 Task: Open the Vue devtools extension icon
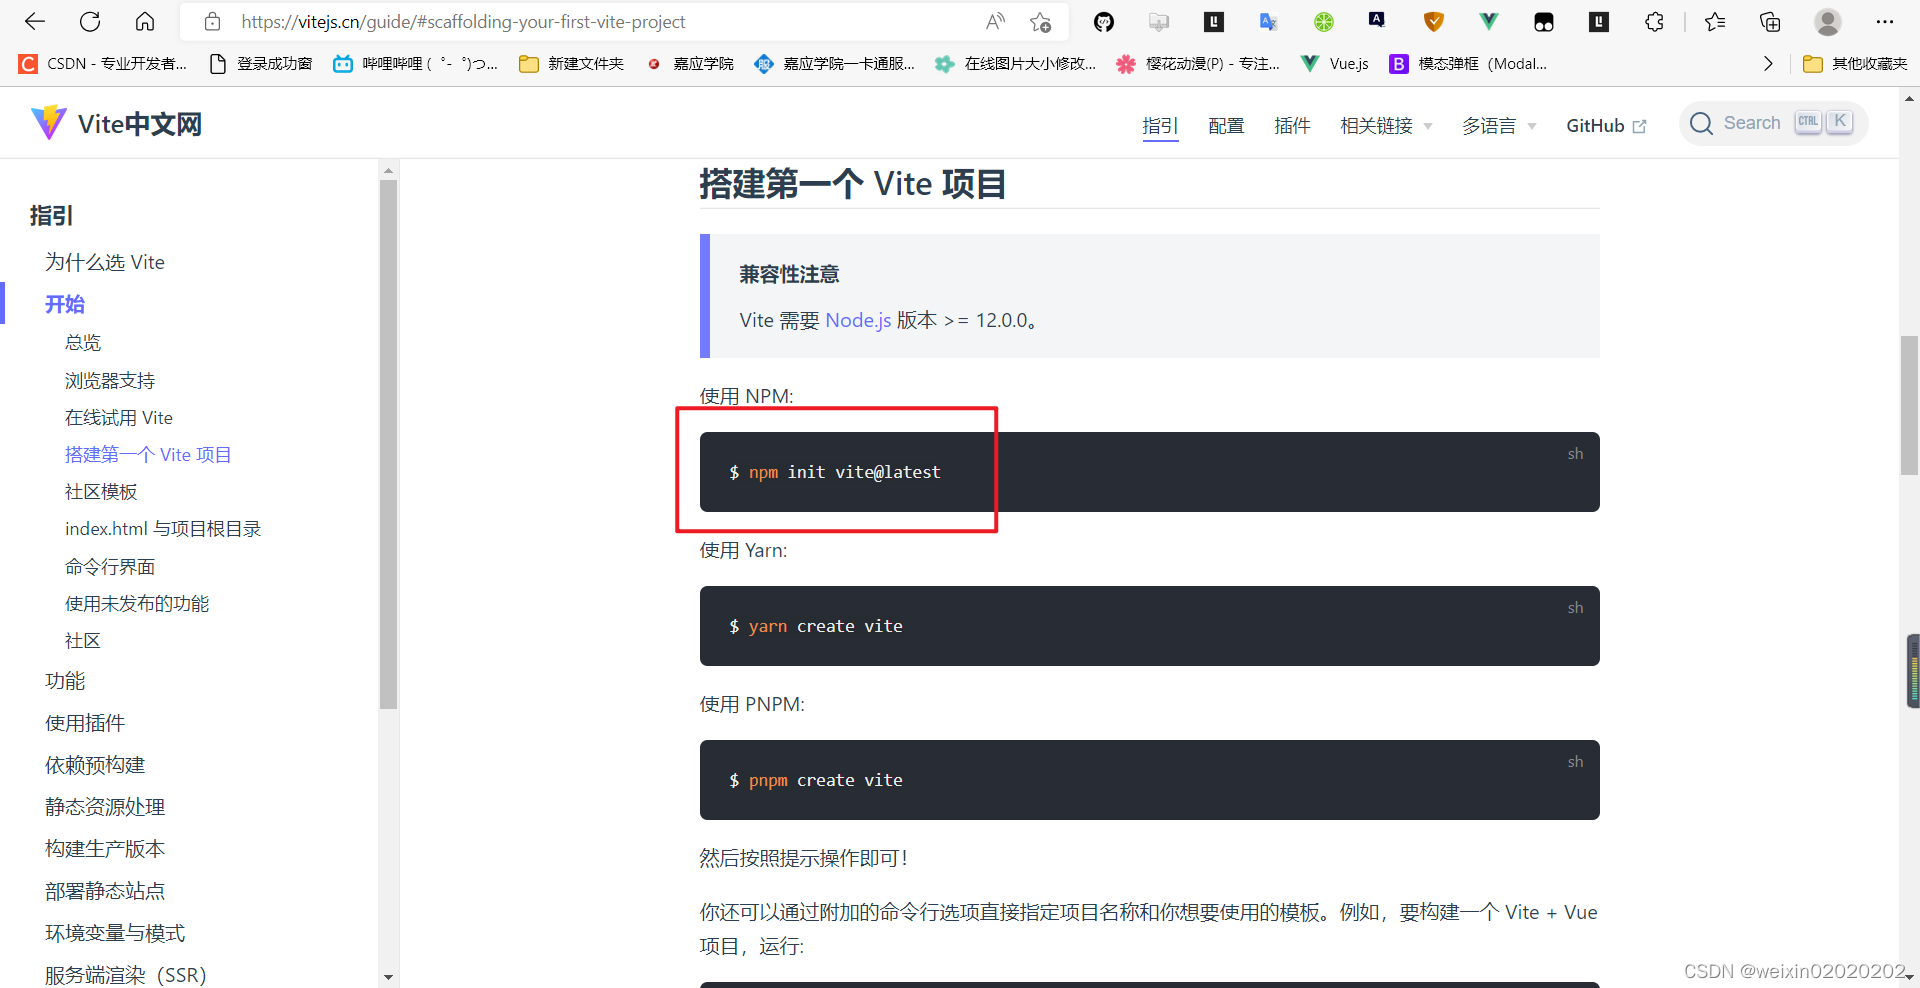(x=1488, y=21)
